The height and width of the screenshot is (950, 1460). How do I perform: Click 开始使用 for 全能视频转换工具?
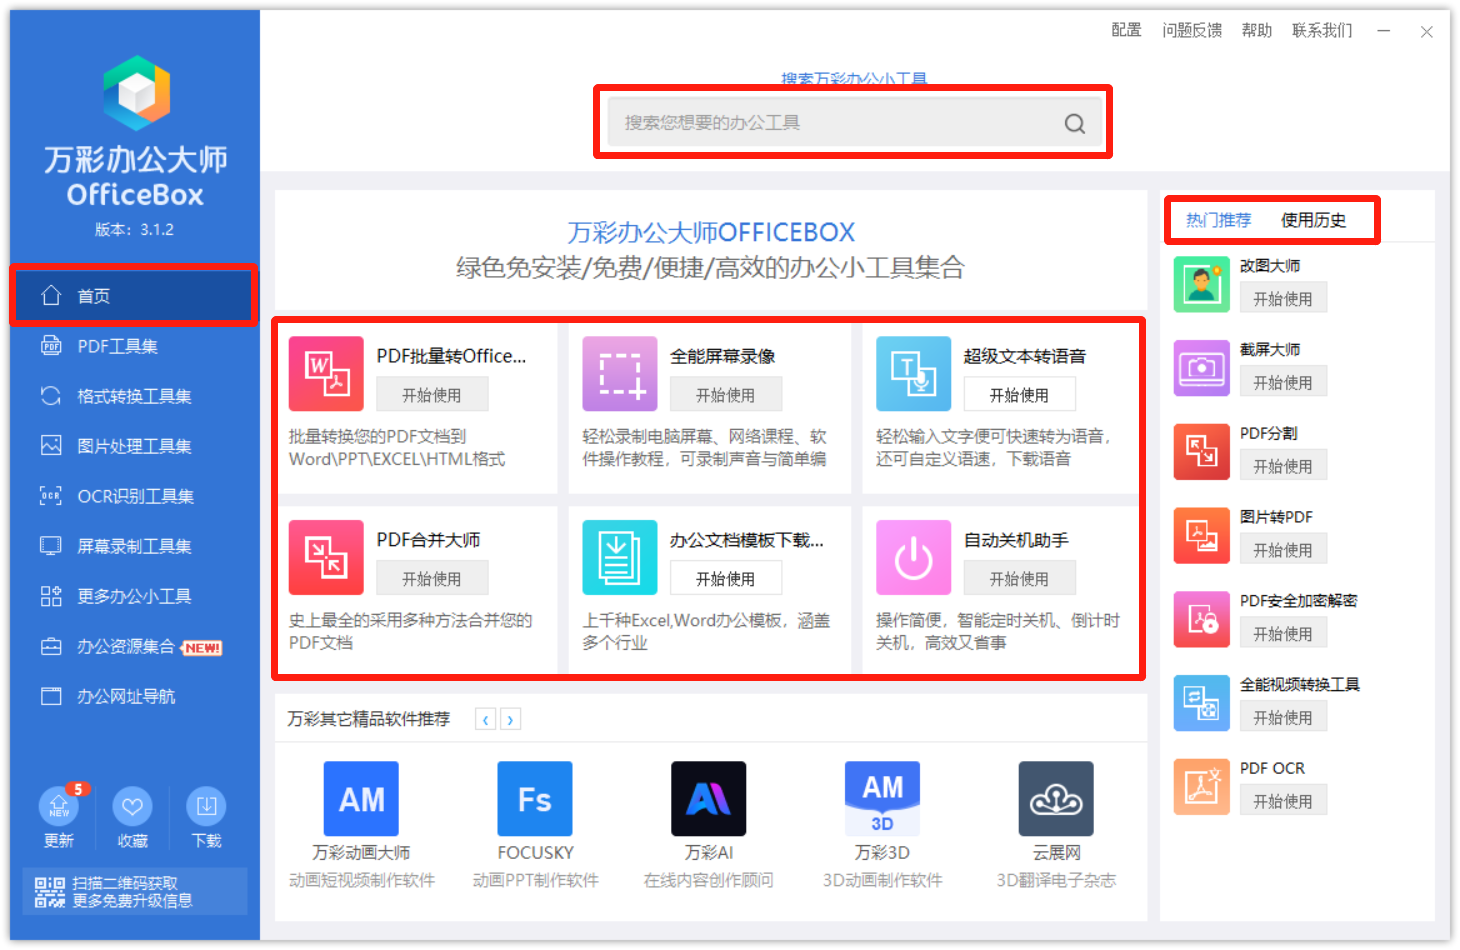point(1283,718)
